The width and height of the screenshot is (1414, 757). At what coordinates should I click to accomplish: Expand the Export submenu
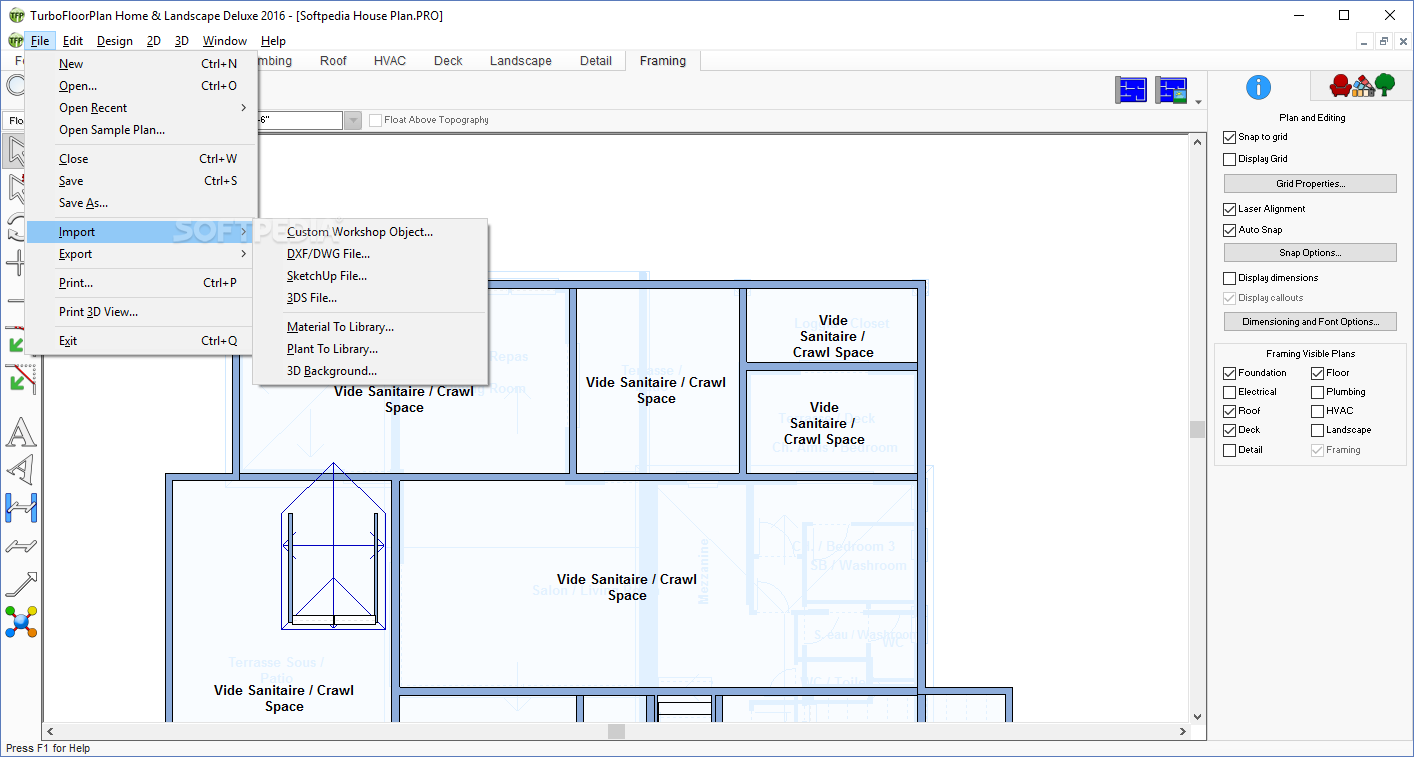click(142, 254)
